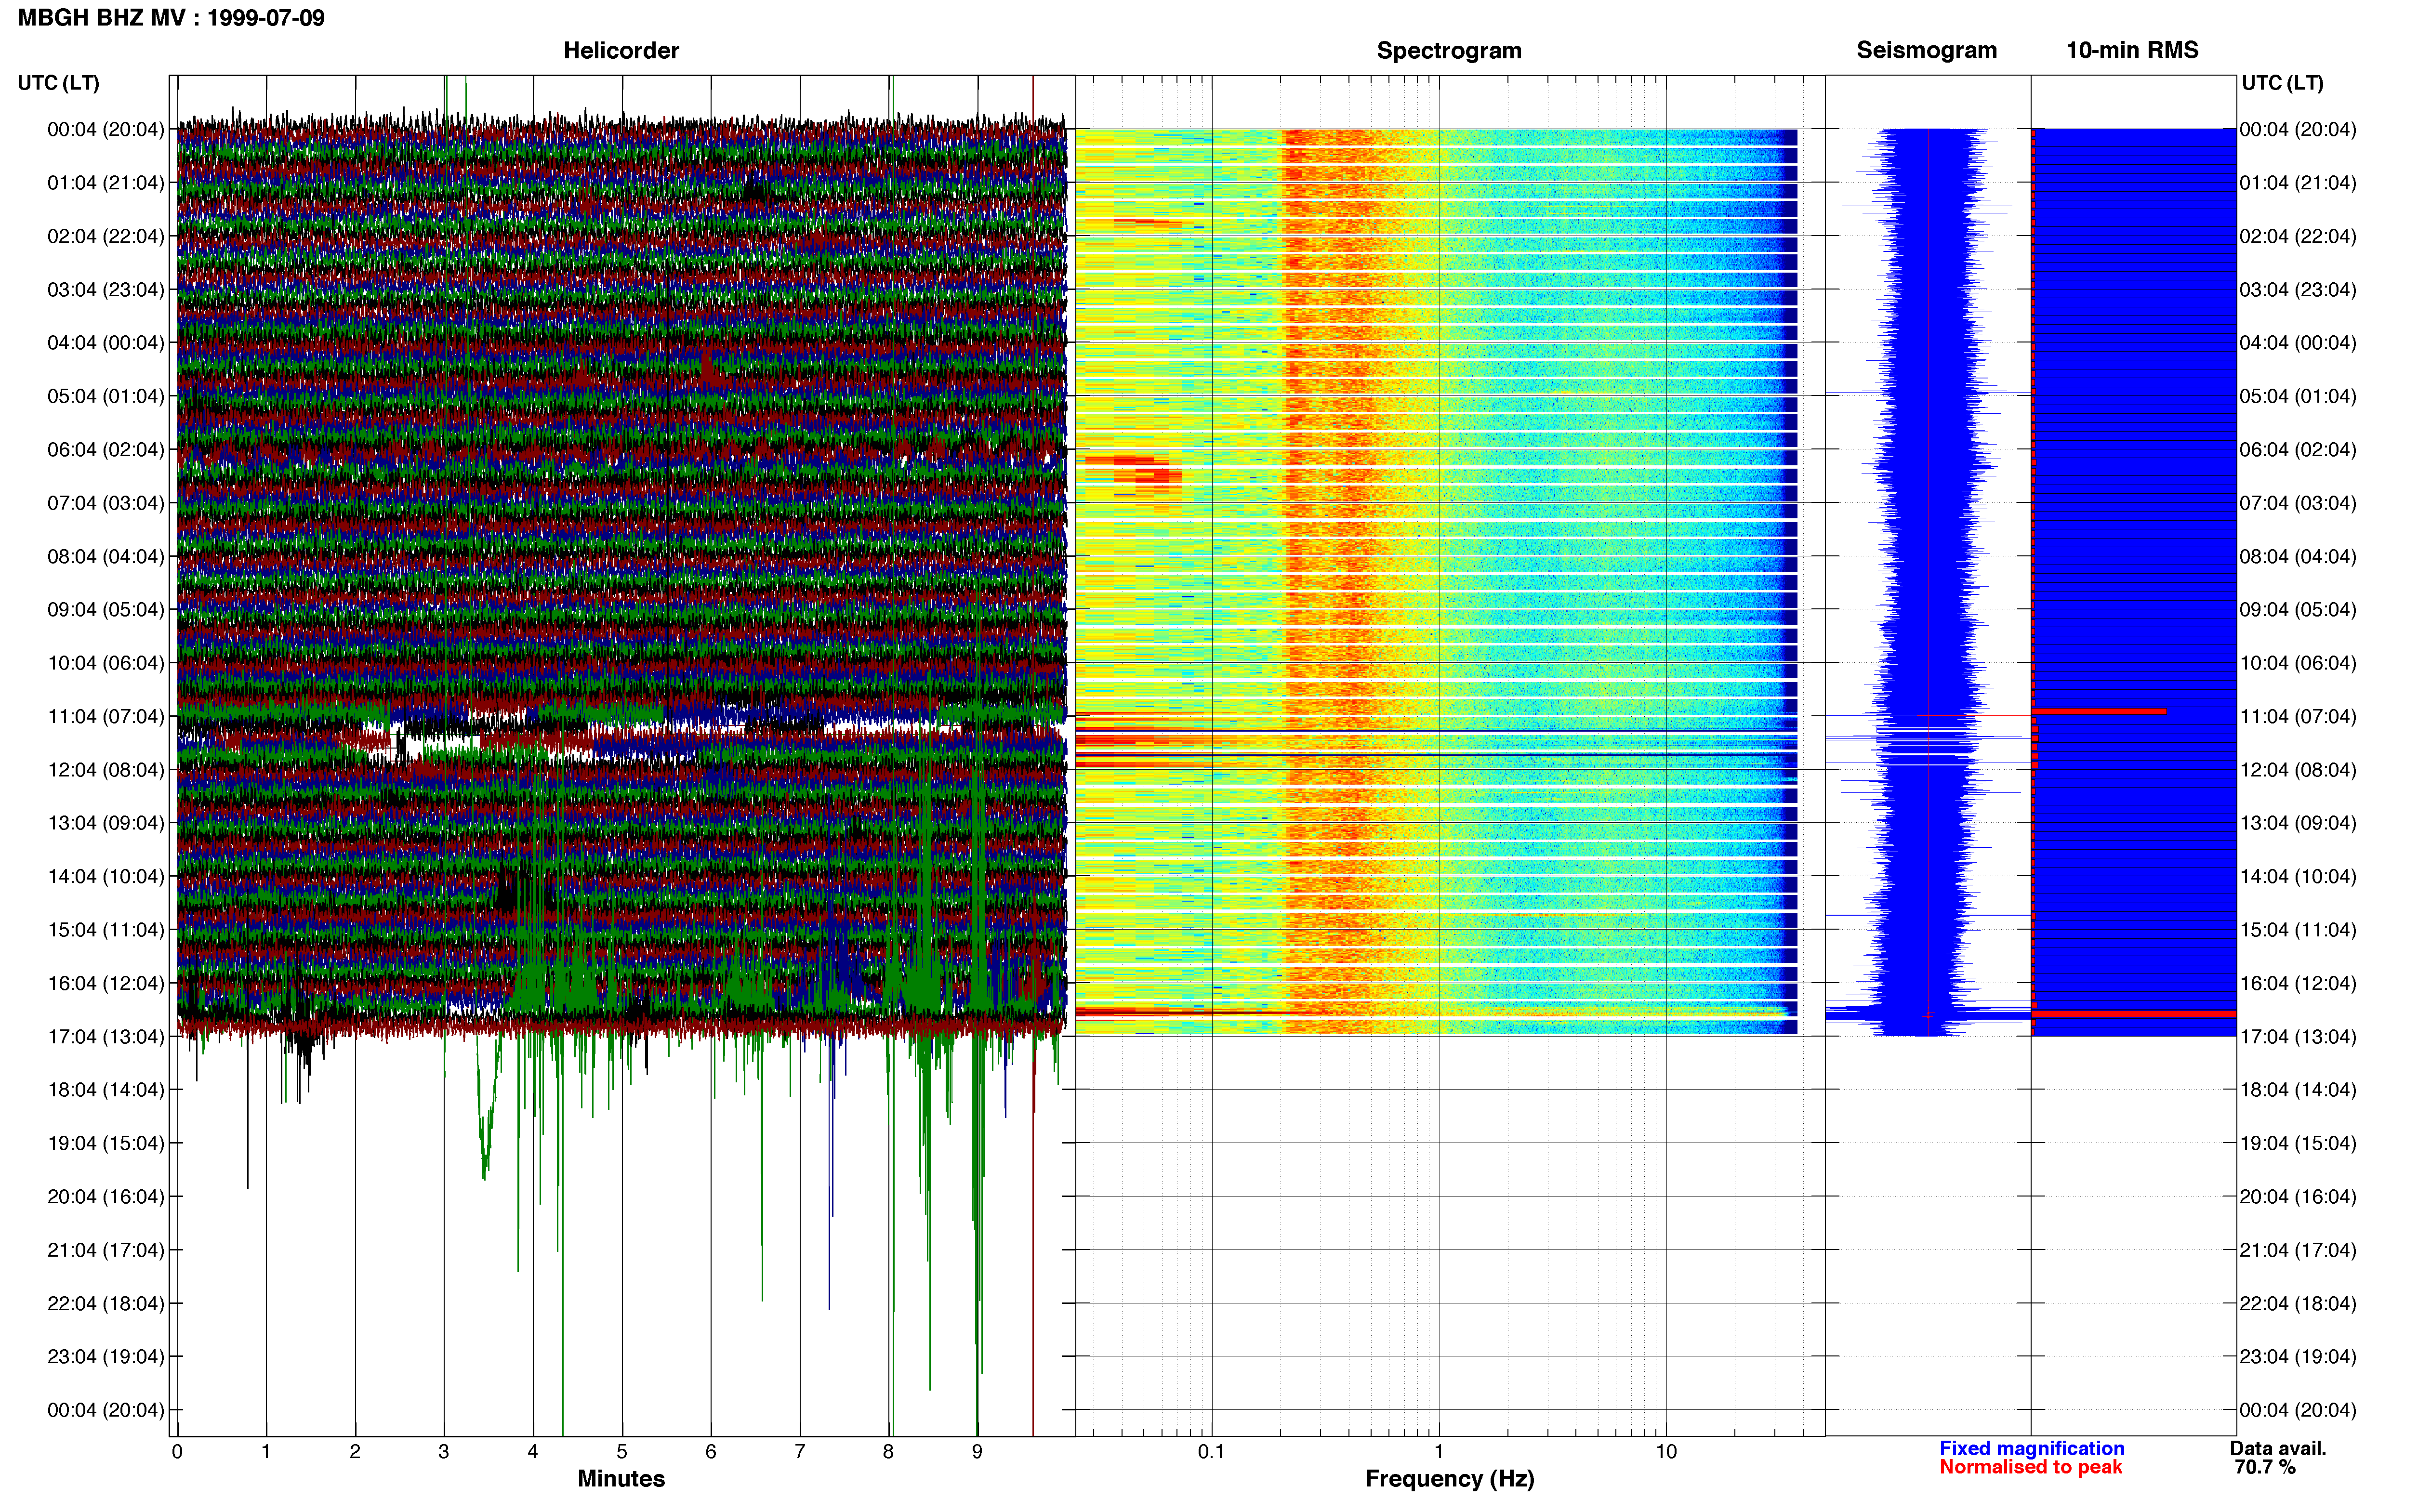2418x1512 pixels.
Task: Click the UTC (LT) label beside the Helicorder axis
Action: pyautogui.click(x=58, y=83)
